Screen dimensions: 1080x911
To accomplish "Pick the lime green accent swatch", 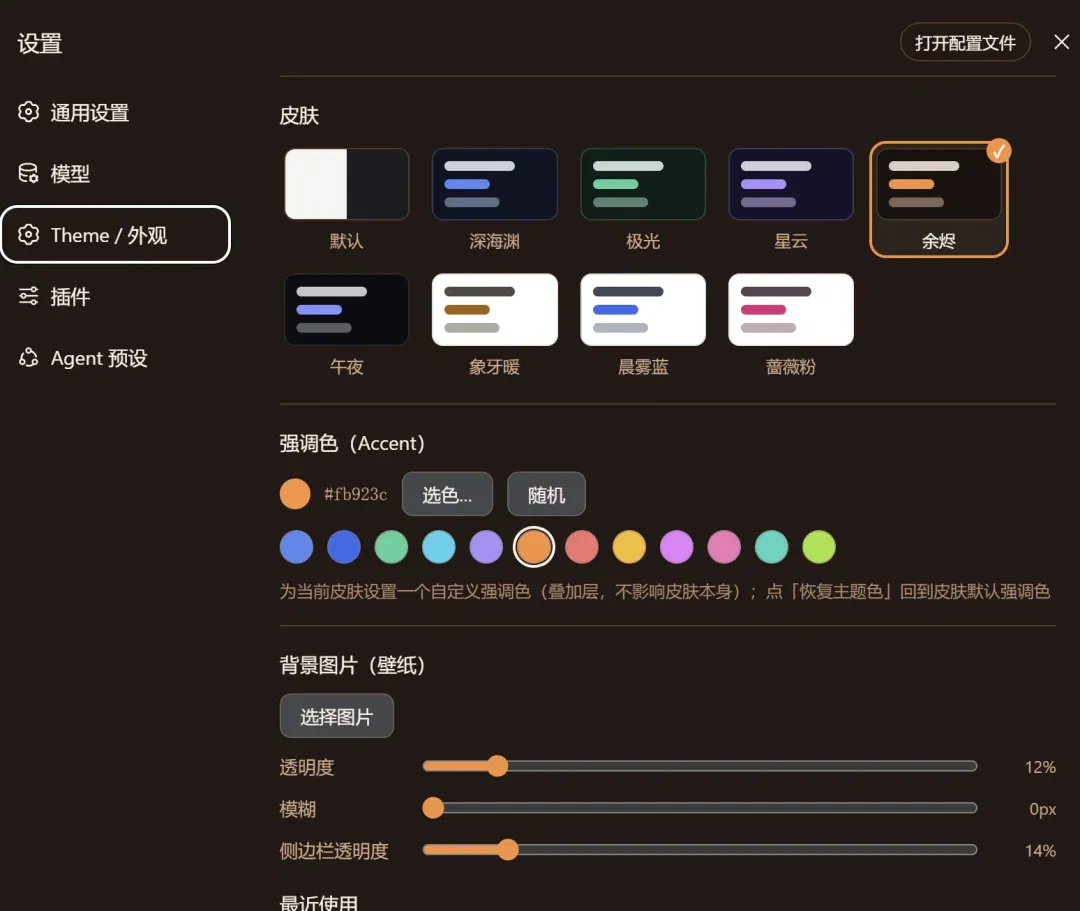I will coord(819,547).
